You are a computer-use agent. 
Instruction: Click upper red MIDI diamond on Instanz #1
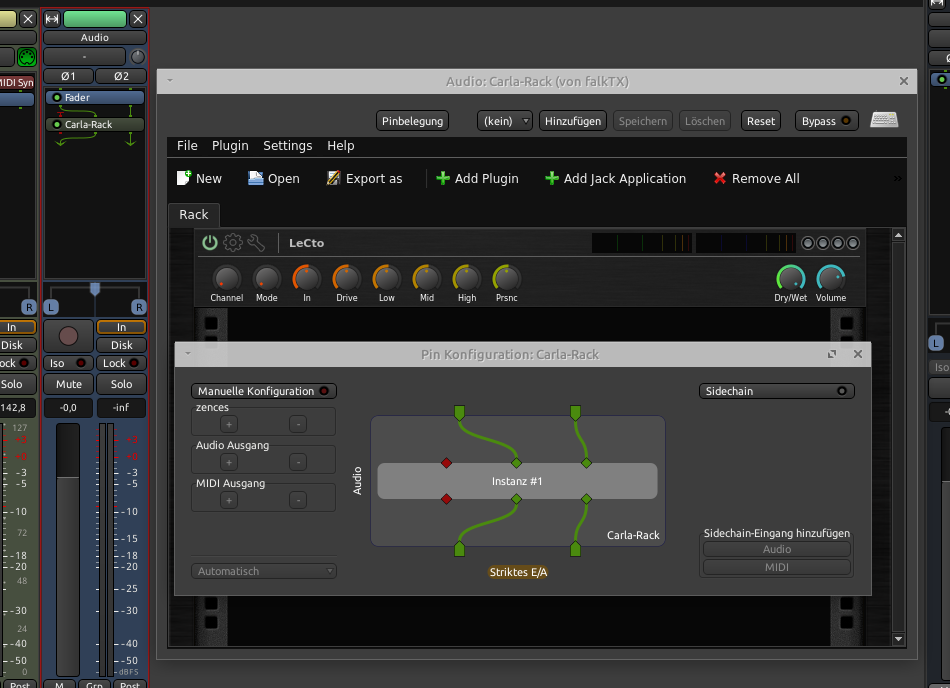click(447, 463)
